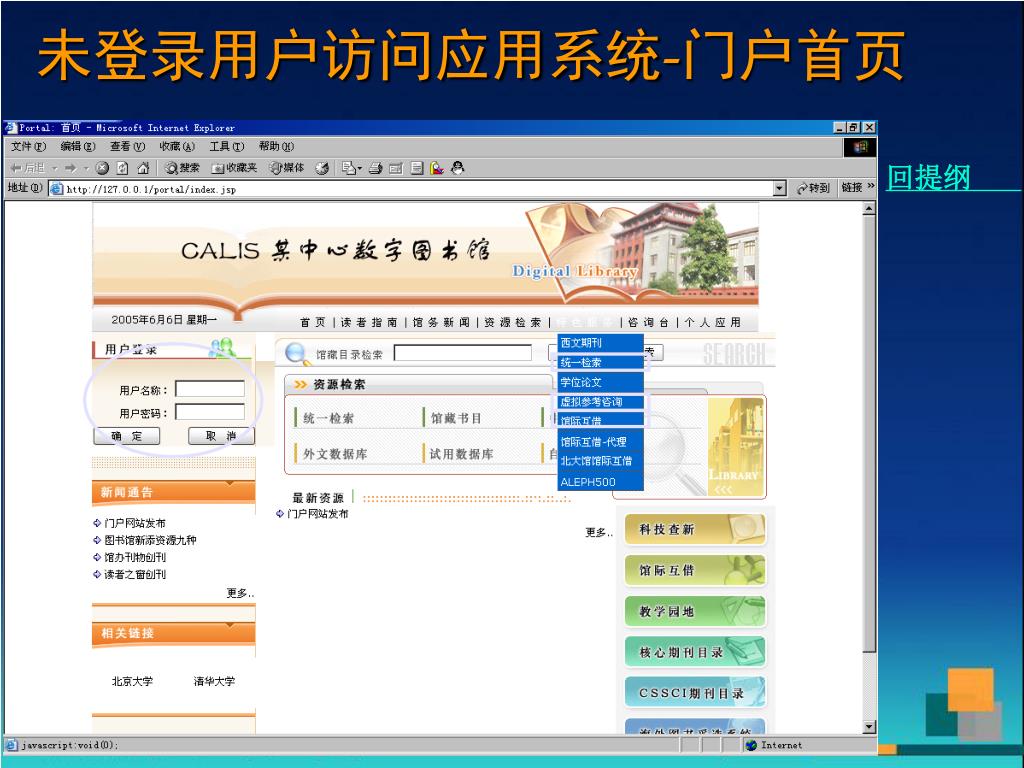This screenshot has width=1024, height=768.
Task: Expand the Links (链接) chevron
Action: (x=870, y=187)
